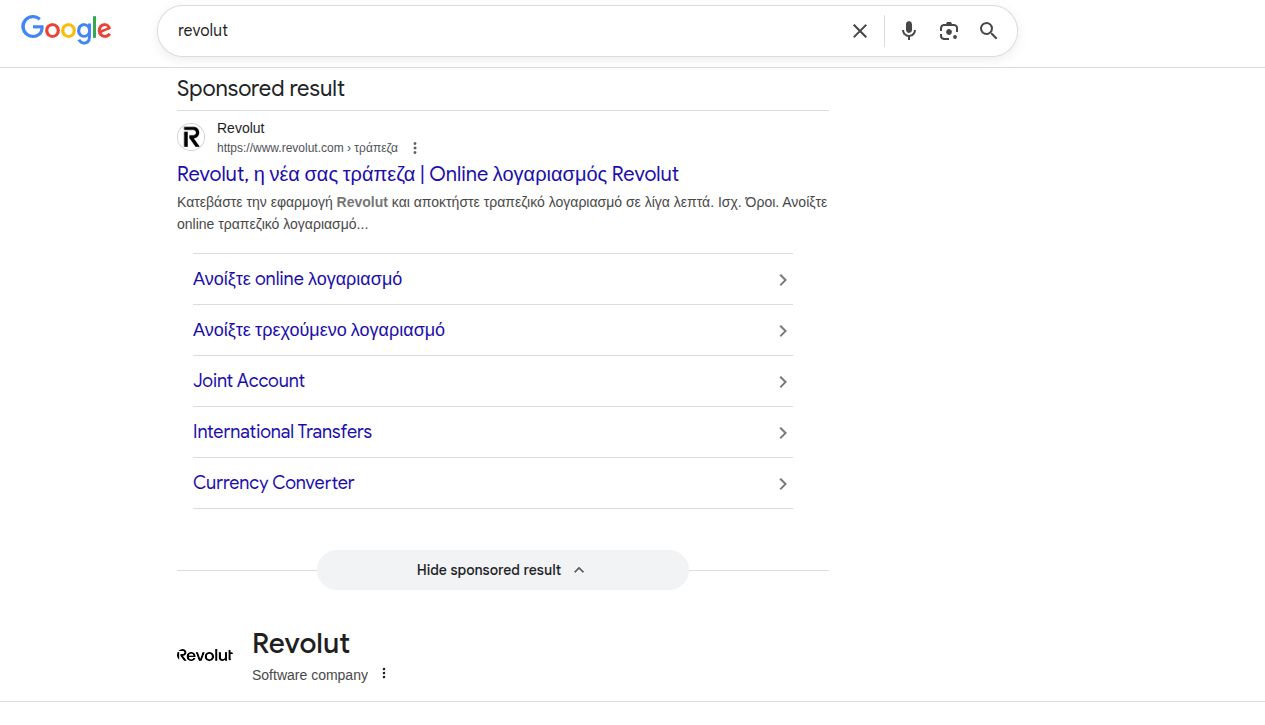Open three-dot menu beside Software company
Screen dimensions: 1265x725
pos(383,674)
